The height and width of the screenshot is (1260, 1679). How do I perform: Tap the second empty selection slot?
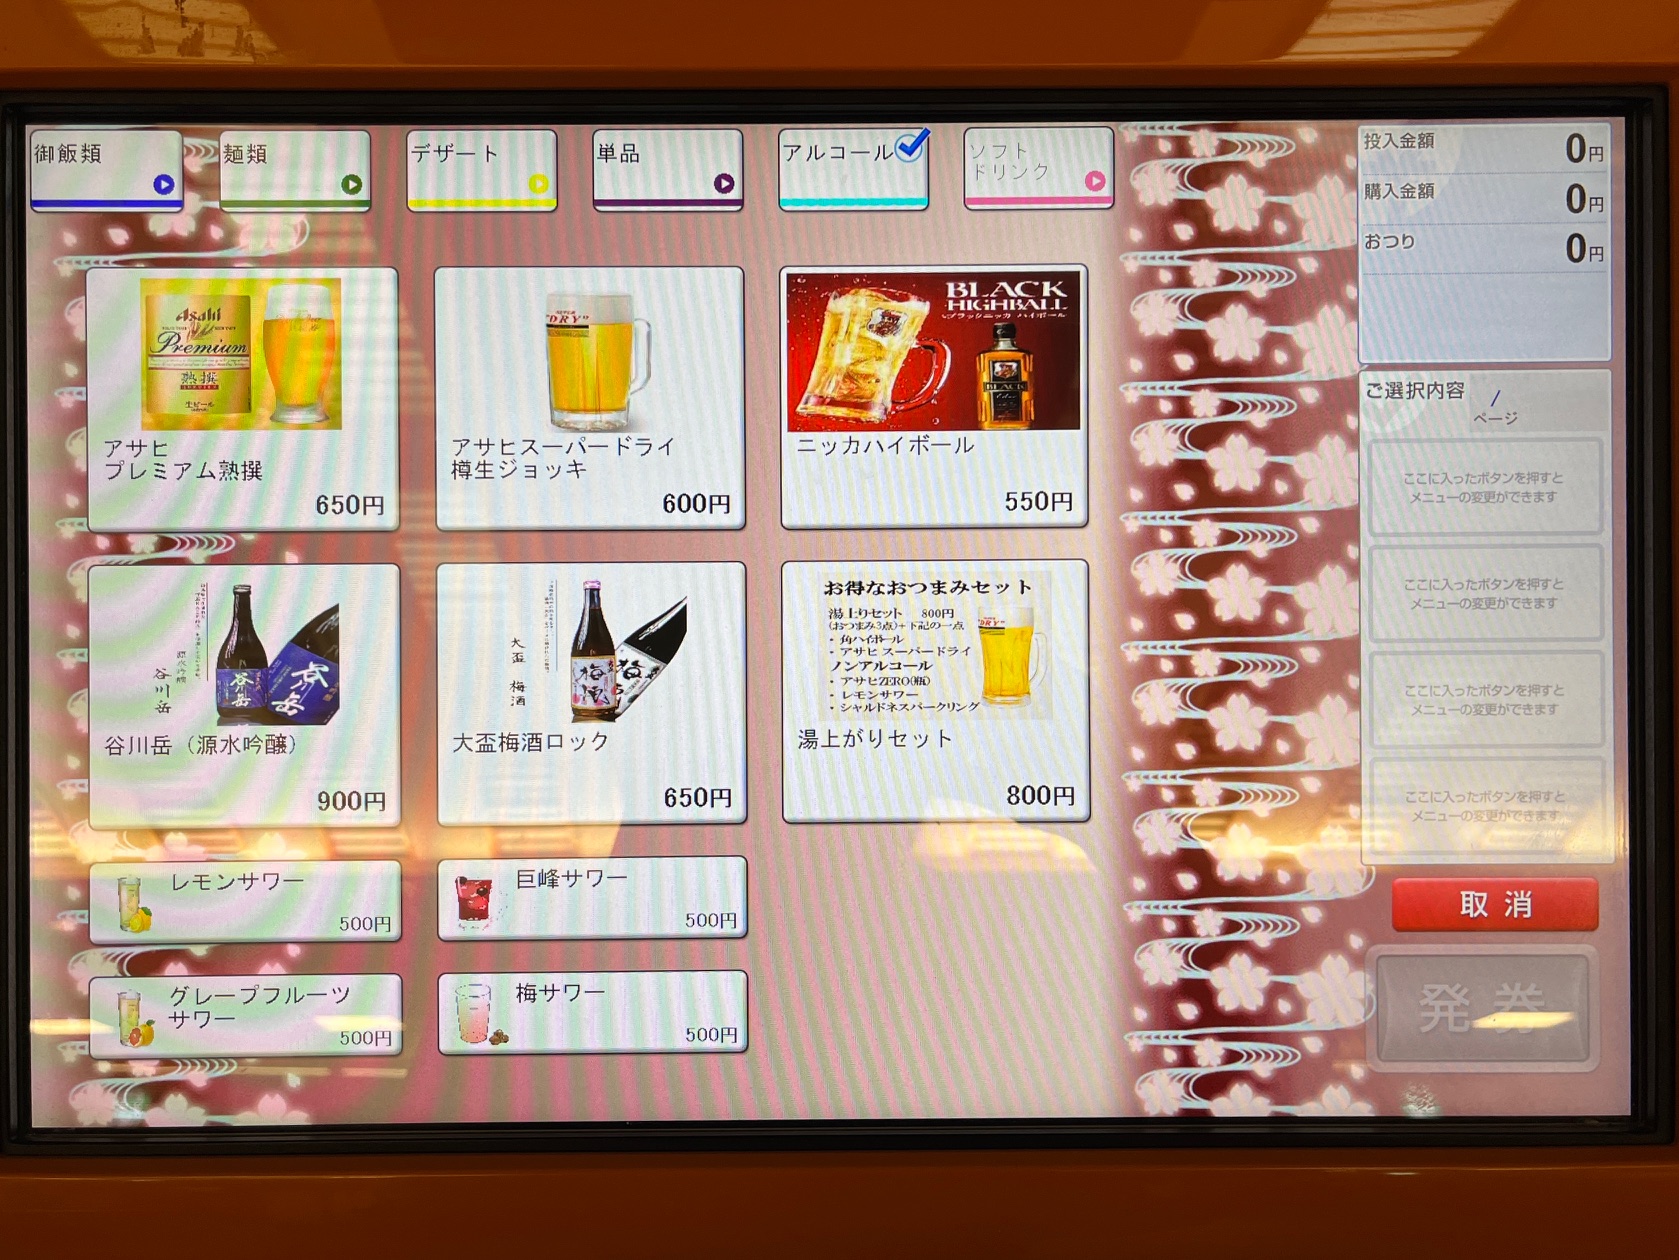click(x=1484, y=593)
